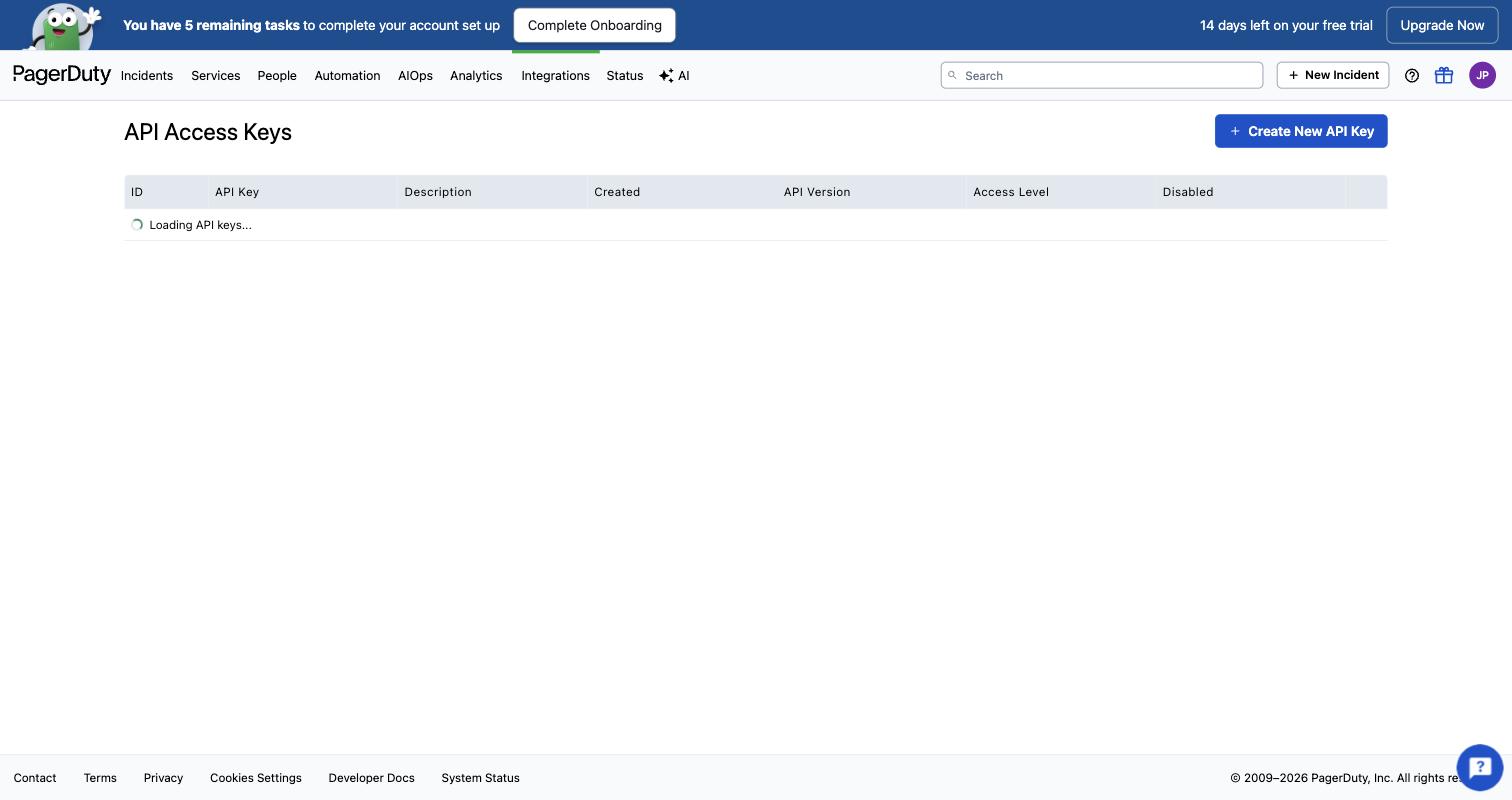The height and width of the screenshot is (800, 1512).
Task: Open the Privacy footer link
Action: point(163,778)
